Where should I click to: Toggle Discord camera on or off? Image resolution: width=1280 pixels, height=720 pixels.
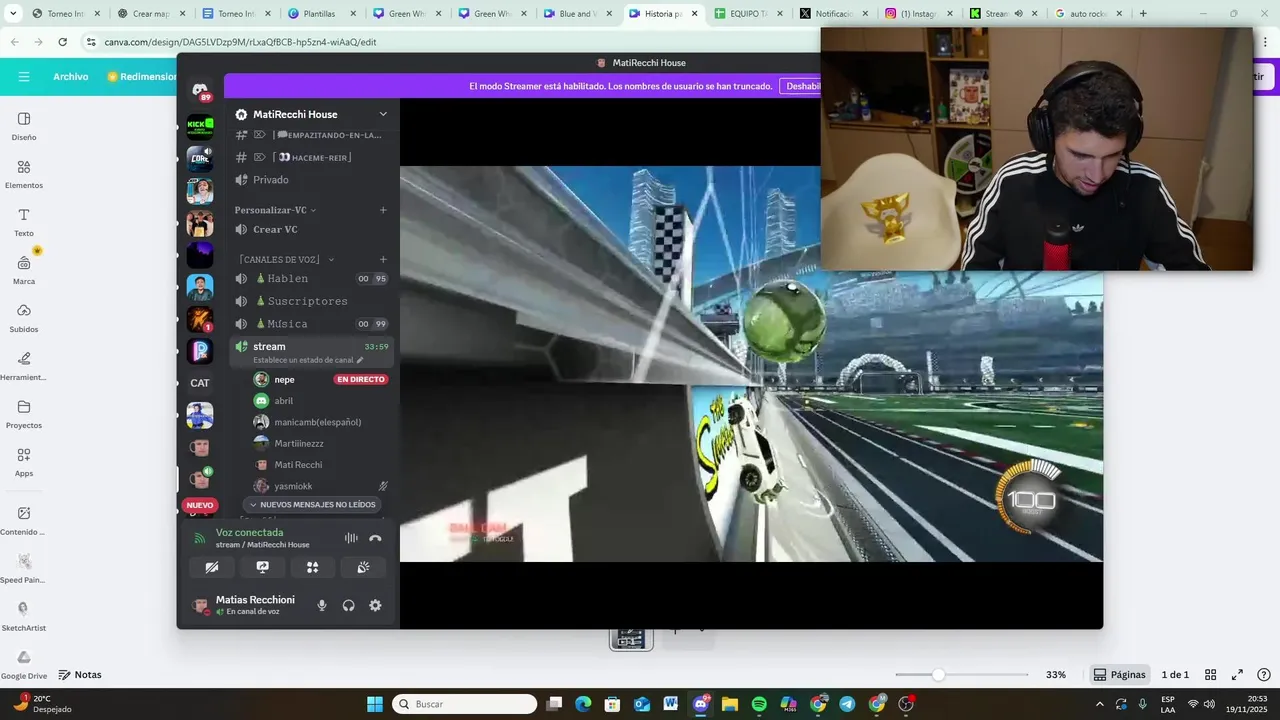click(212, 567)
